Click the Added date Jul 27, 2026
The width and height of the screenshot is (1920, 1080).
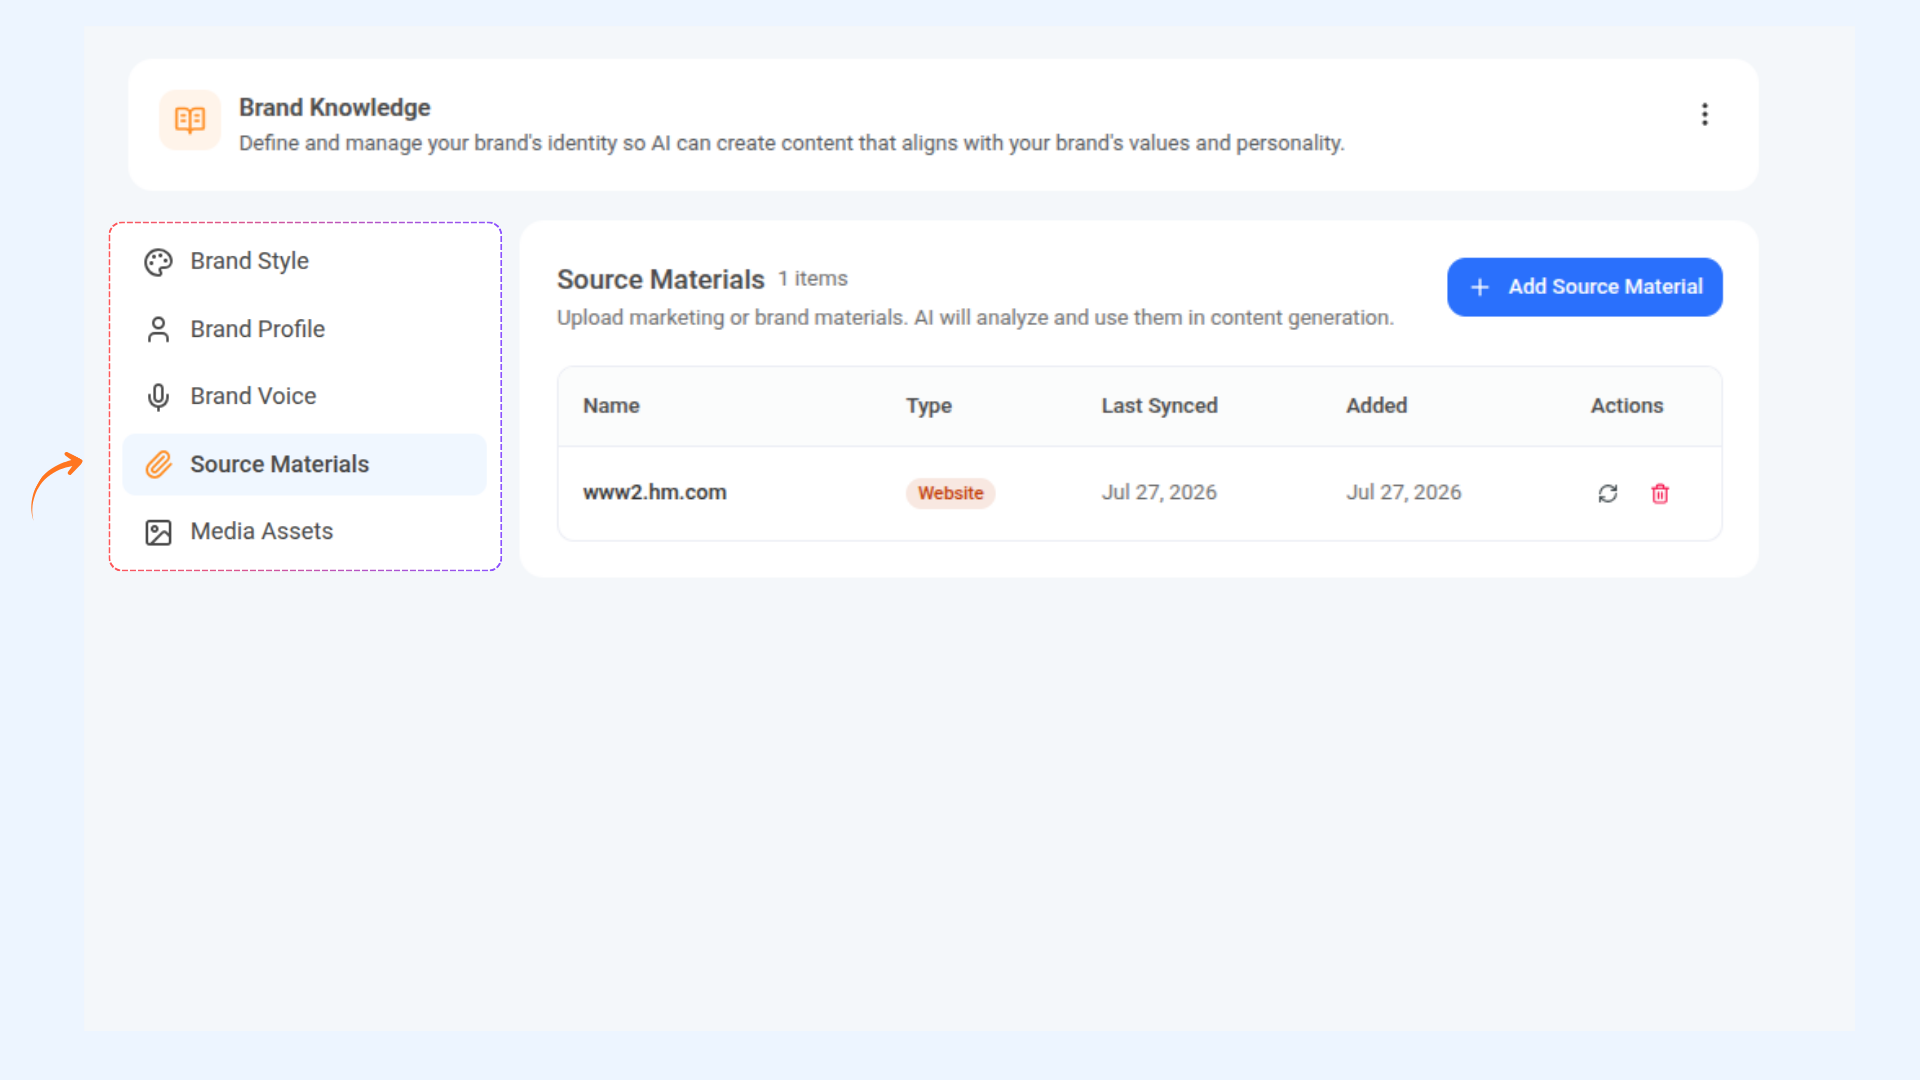click(x=1403, y=492)
